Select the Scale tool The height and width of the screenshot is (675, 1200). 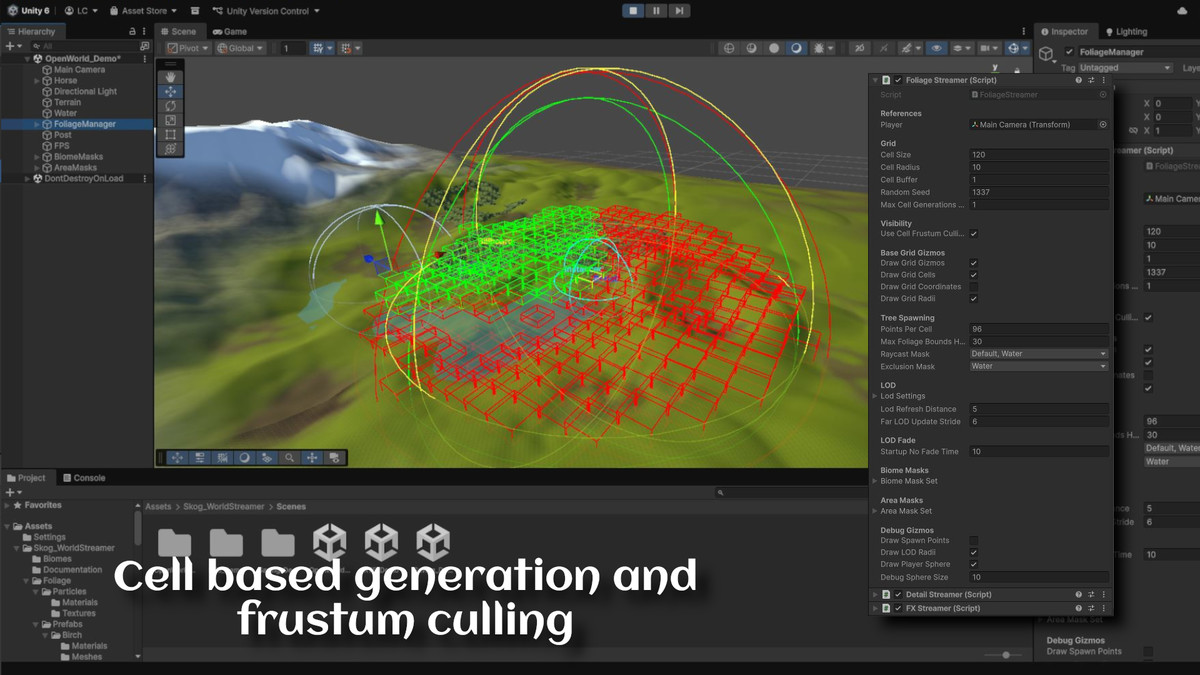coord(170,119)
